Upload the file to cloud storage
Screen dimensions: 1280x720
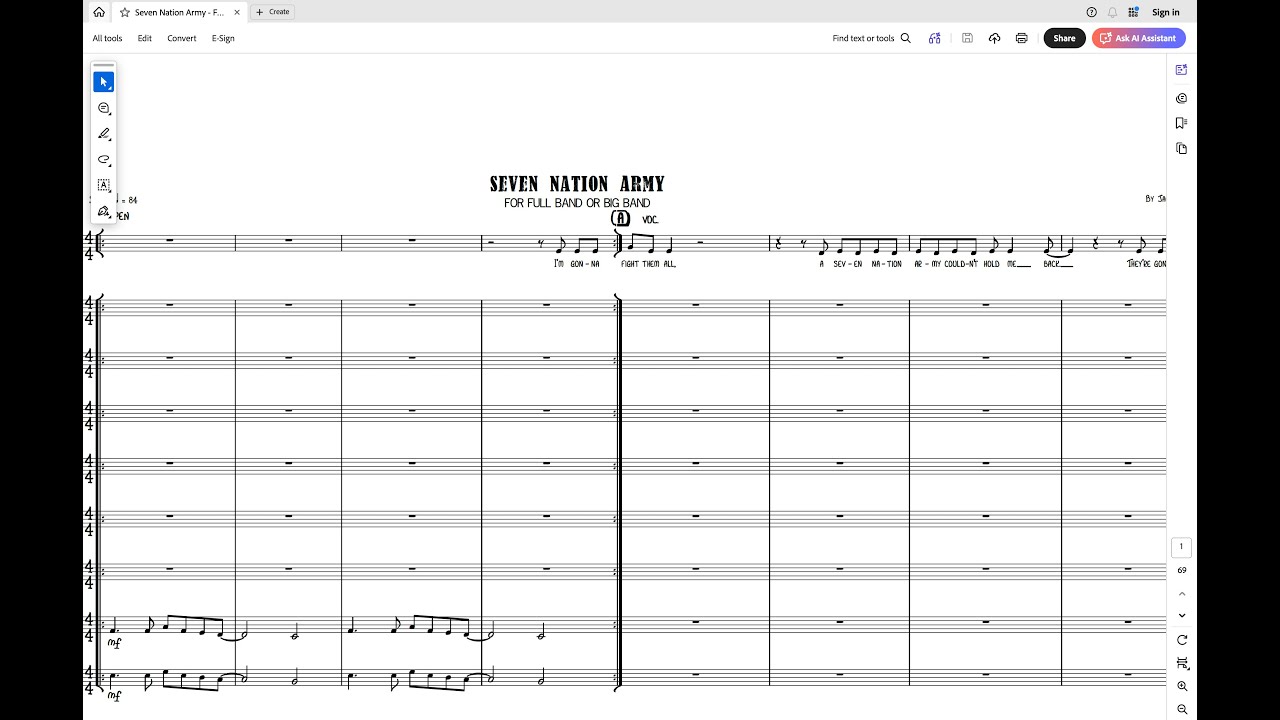tap(994, 38)
